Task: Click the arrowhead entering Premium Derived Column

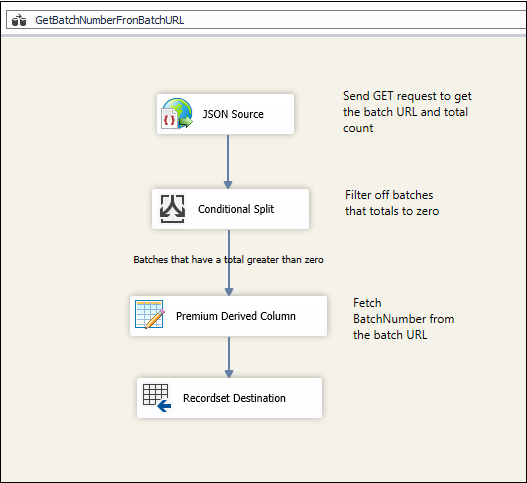Action: [x=229, y=291]
